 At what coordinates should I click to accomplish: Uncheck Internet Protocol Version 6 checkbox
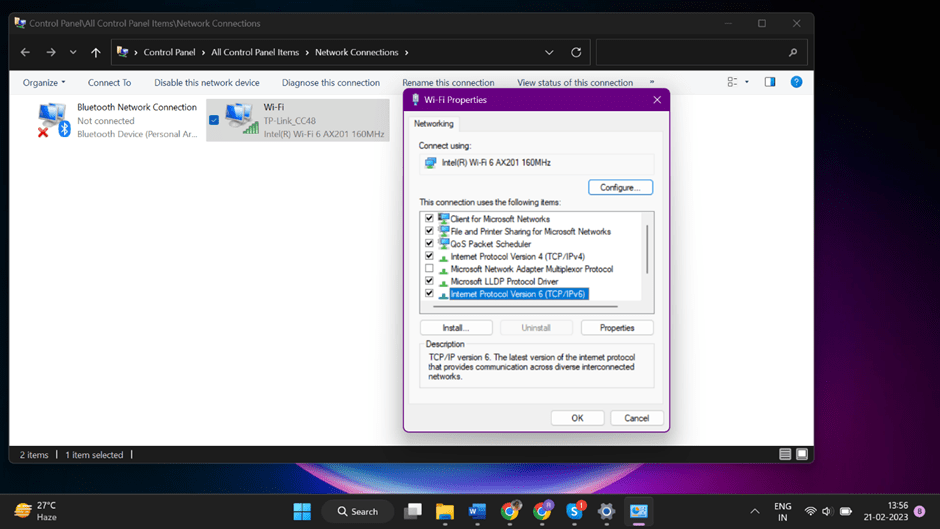click(x=429, y=293)
